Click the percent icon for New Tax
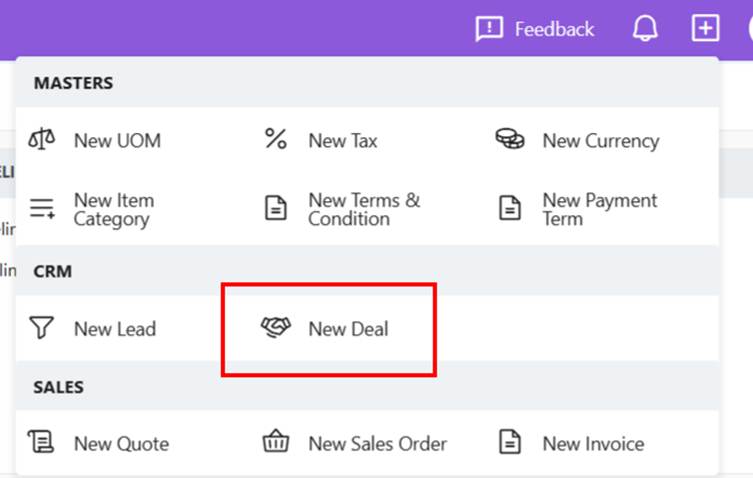Viewport: 753px width, 478px height. (276, 140)
